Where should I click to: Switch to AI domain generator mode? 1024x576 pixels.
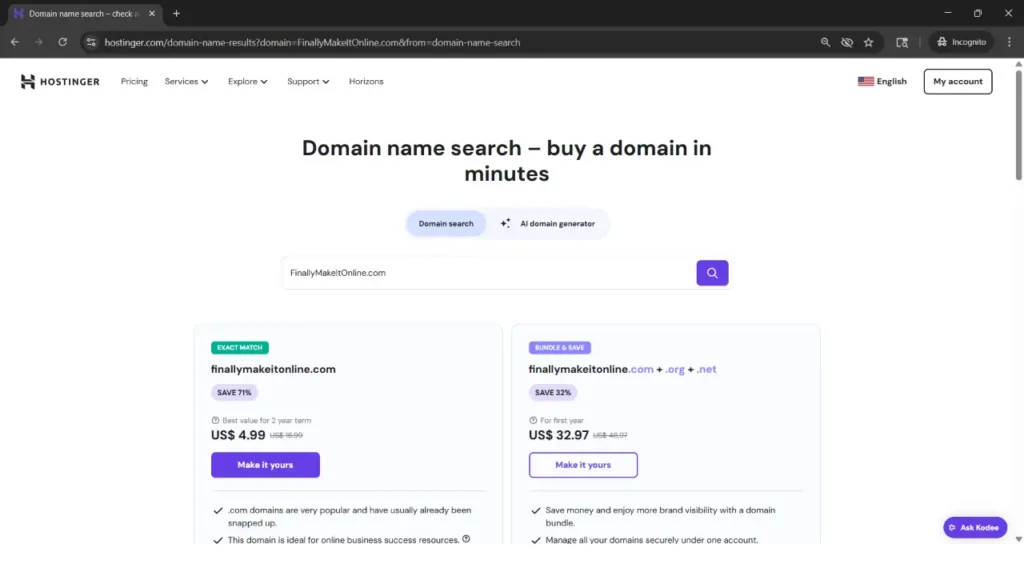pos(548,224)
